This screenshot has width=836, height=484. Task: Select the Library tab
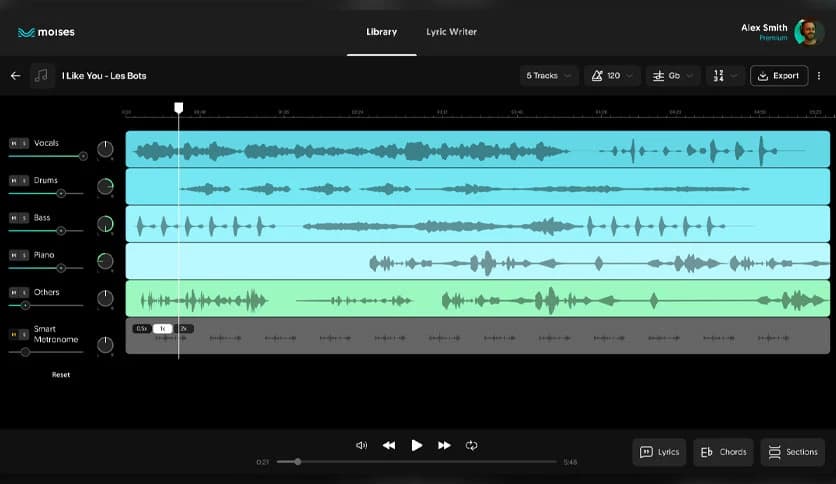[381, 32]
